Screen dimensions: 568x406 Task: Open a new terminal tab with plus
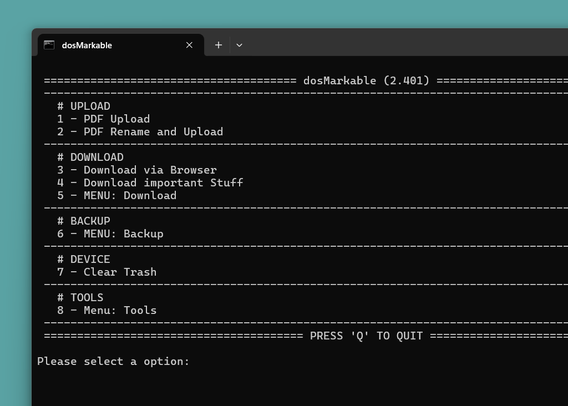(x=218, y=45)
